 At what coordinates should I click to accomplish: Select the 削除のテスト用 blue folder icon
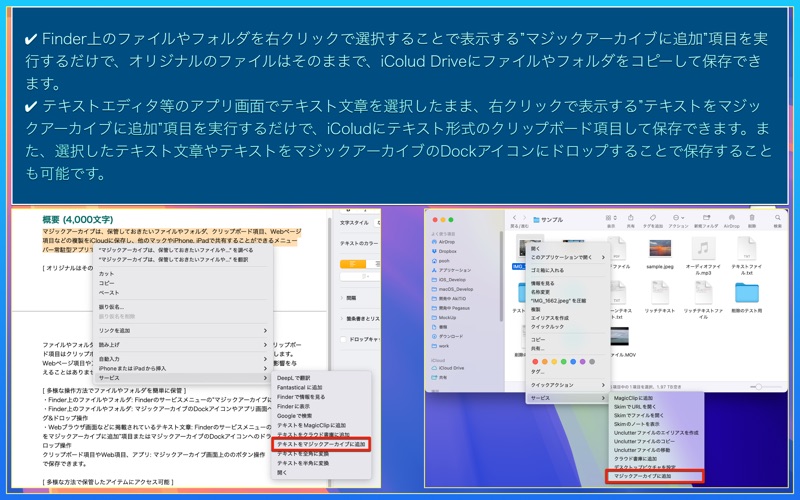pyautogui.click(x=746, y=293)
